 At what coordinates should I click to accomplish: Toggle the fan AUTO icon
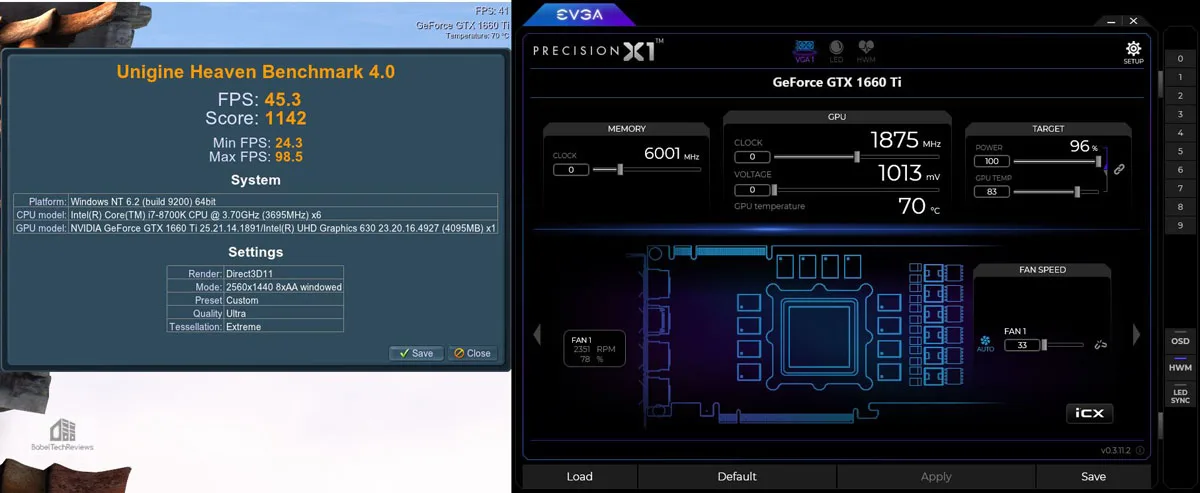point(985,343)
